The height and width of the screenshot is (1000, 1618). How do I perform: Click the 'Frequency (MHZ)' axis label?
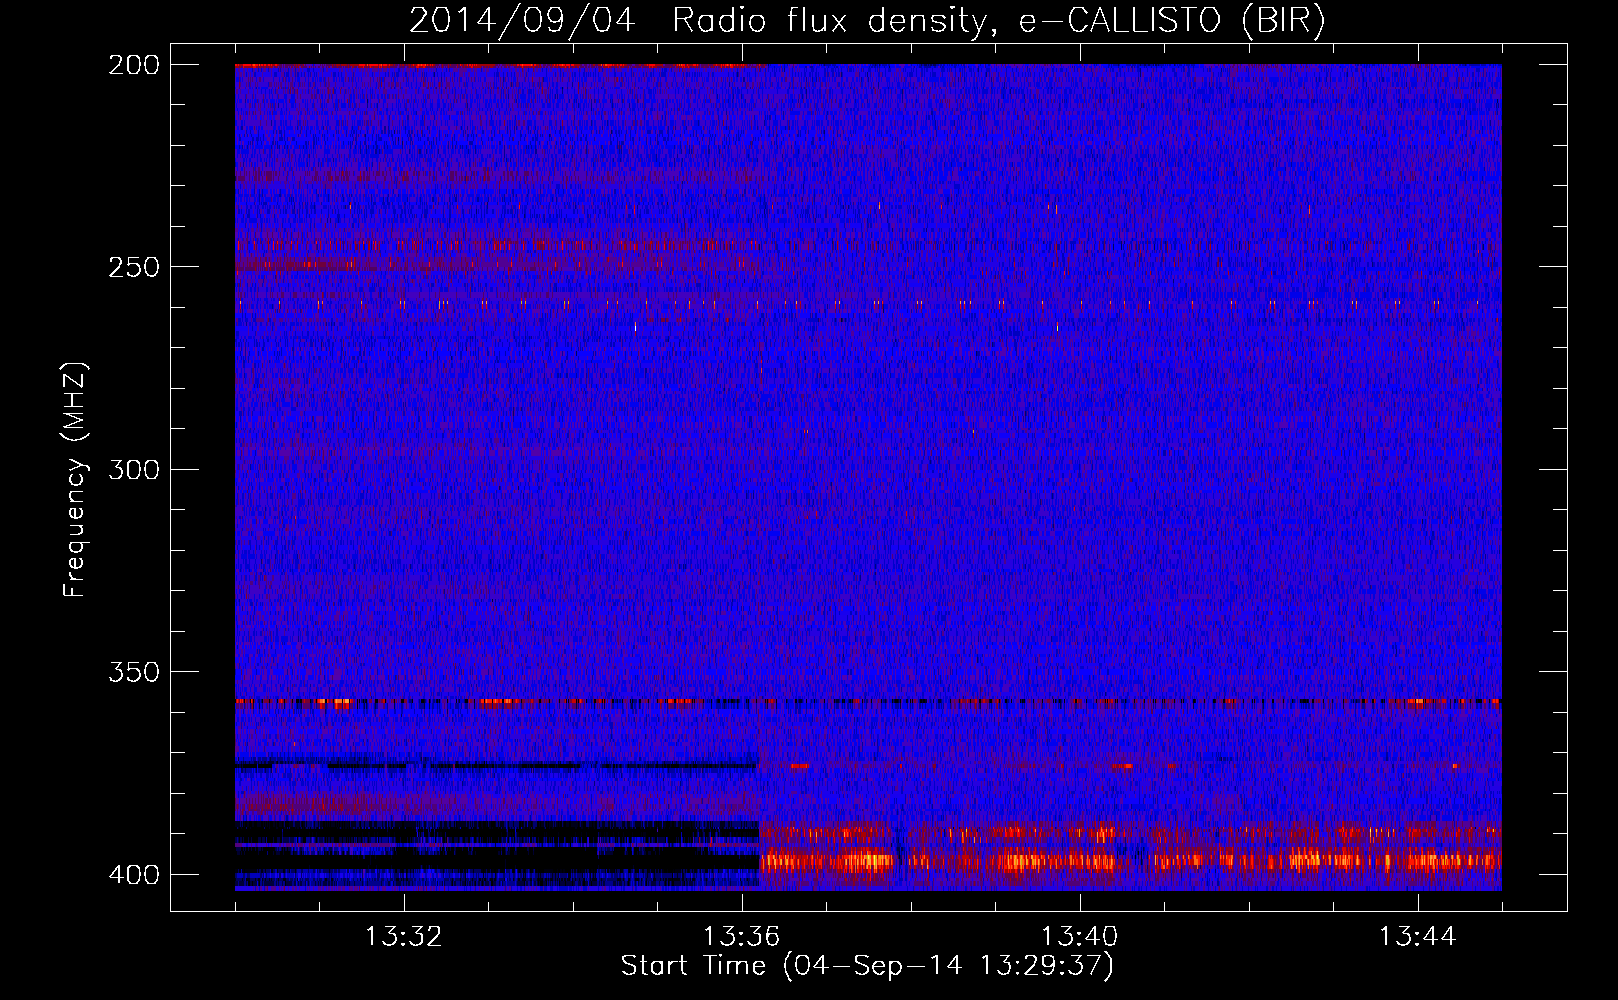[75, 479]
